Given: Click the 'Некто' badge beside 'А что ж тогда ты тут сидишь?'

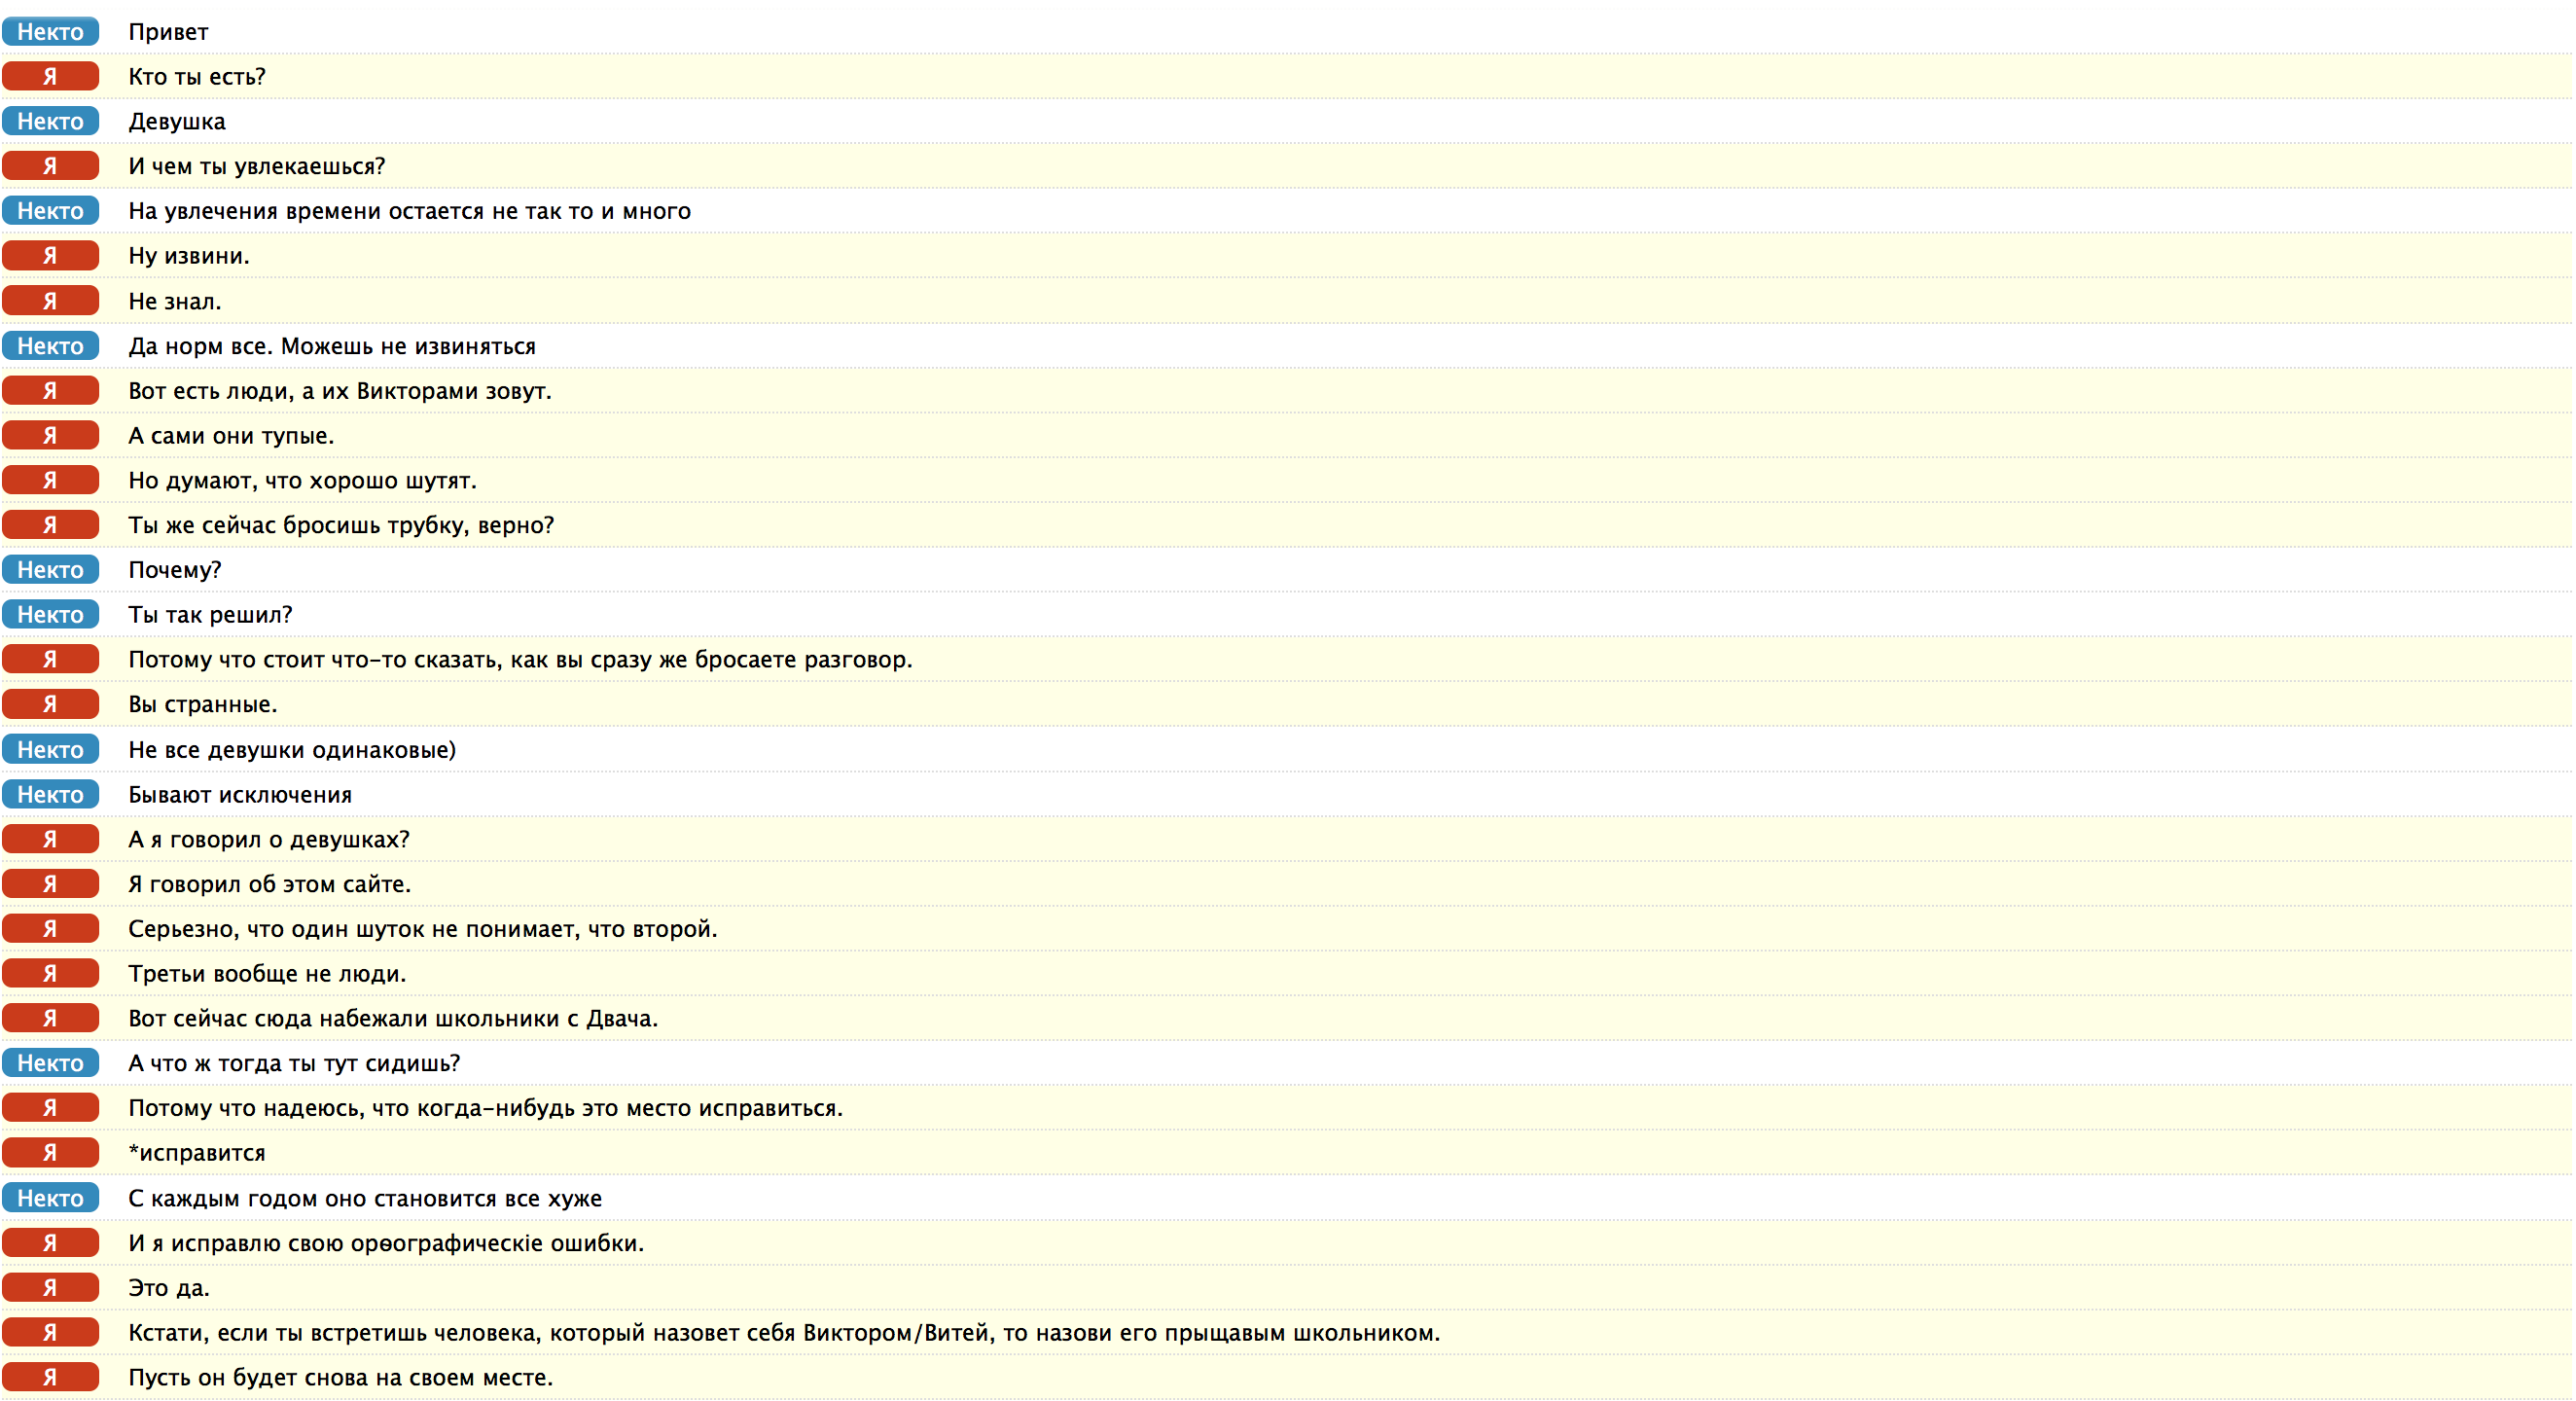Looking at the screenshot, I should (x=50, y=1063).
